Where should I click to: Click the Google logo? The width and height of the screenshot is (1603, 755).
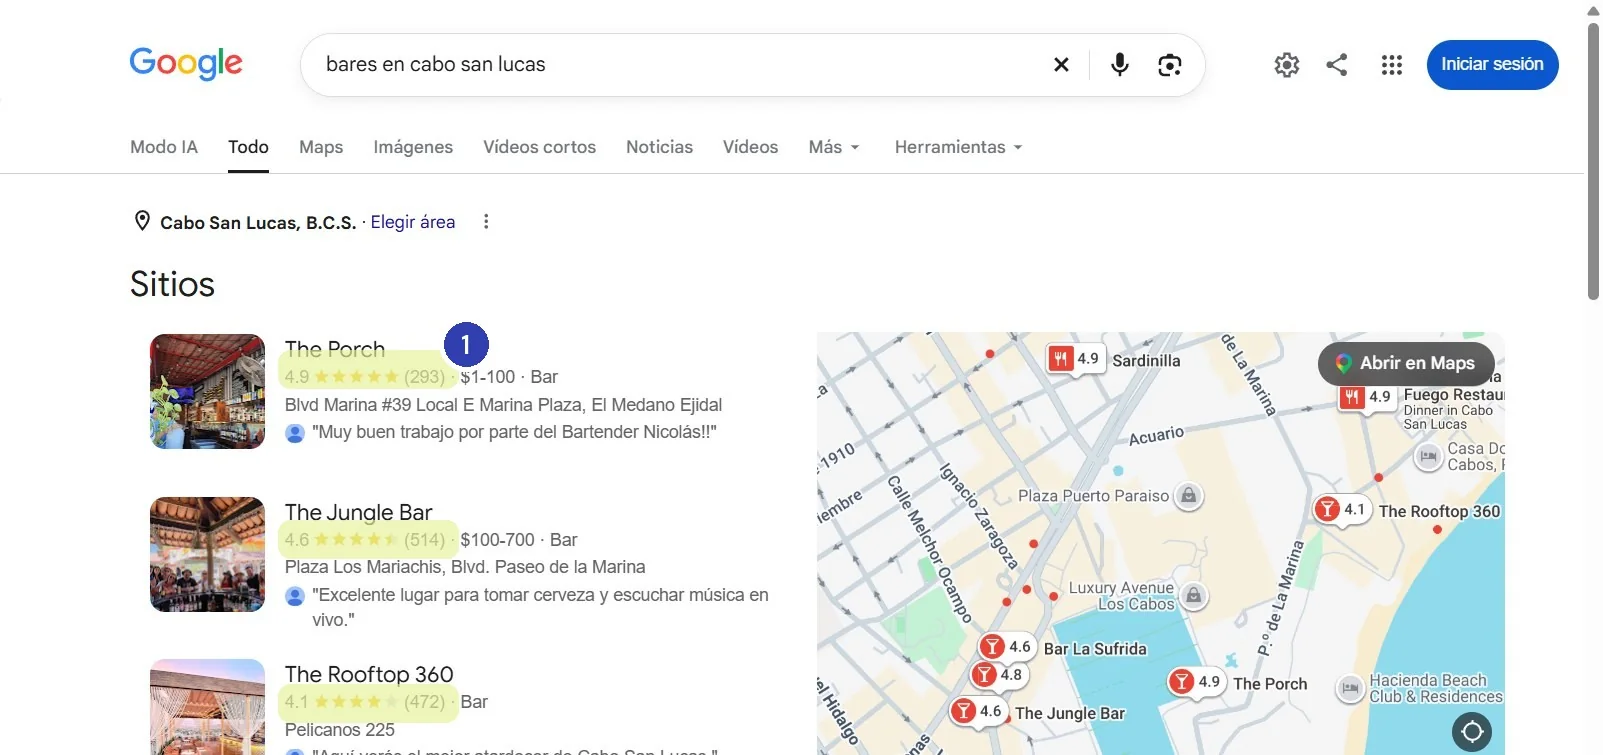pyautogui.click(x=186, y=63)
